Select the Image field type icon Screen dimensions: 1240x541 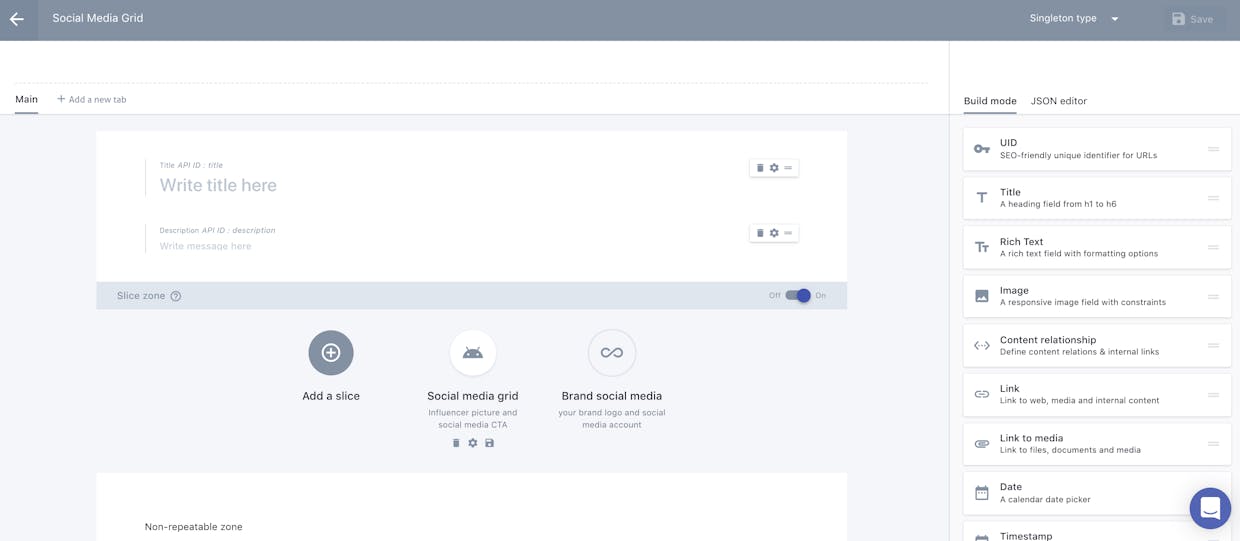(x=982, y=296)
